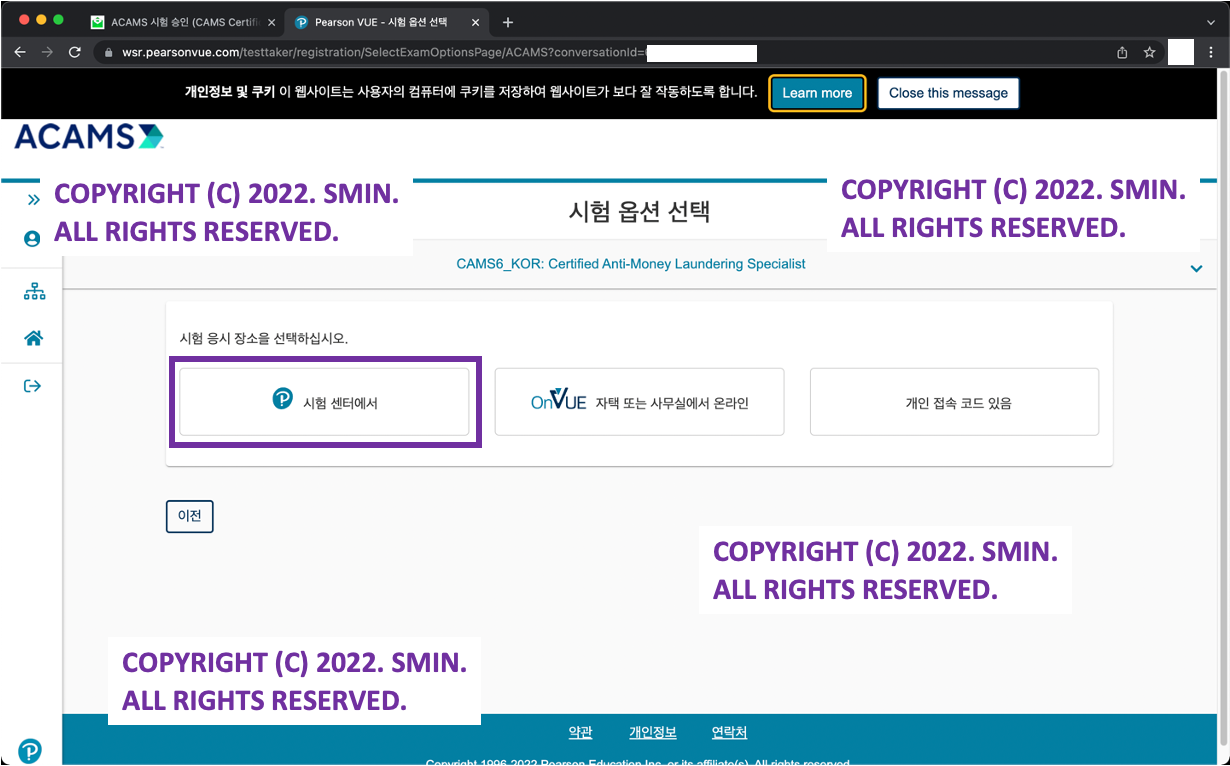Open the 개인정보 footer link

[653, 732]
